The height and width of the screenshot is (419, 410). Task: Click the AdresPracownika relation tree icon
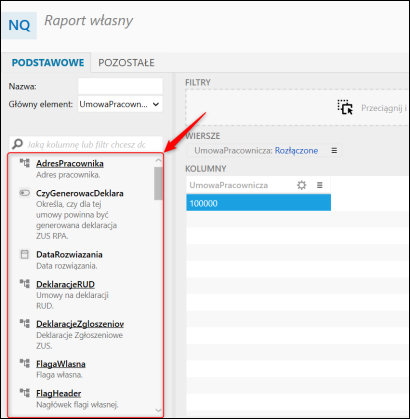coord(25,163)
